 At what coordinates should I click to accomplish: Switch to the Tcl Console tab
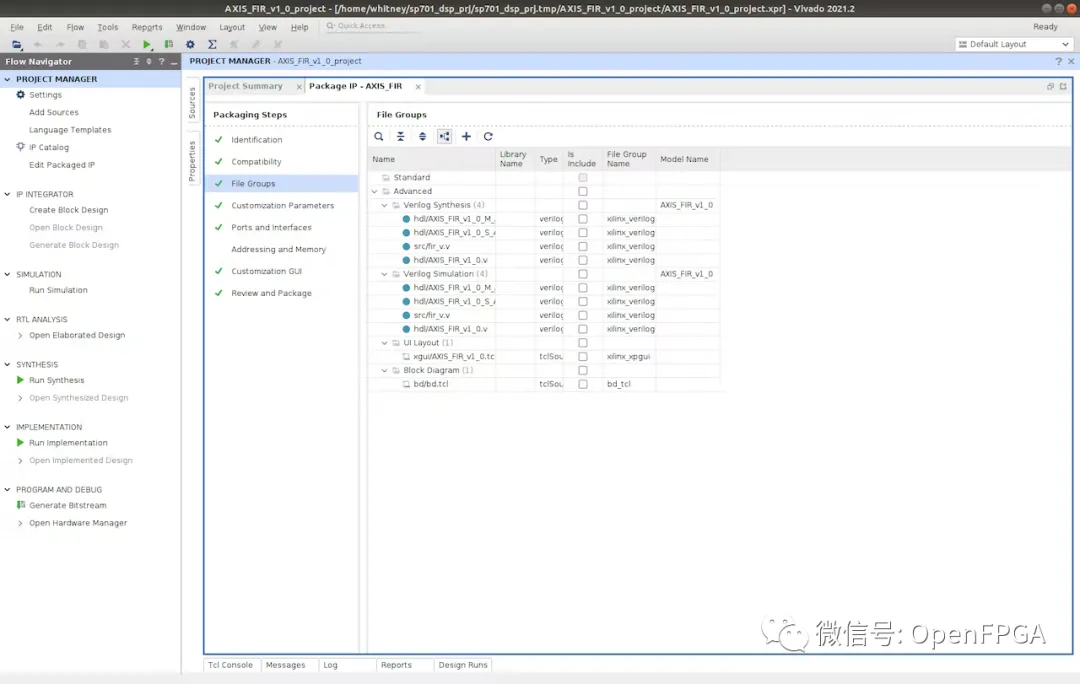(230, 665)
